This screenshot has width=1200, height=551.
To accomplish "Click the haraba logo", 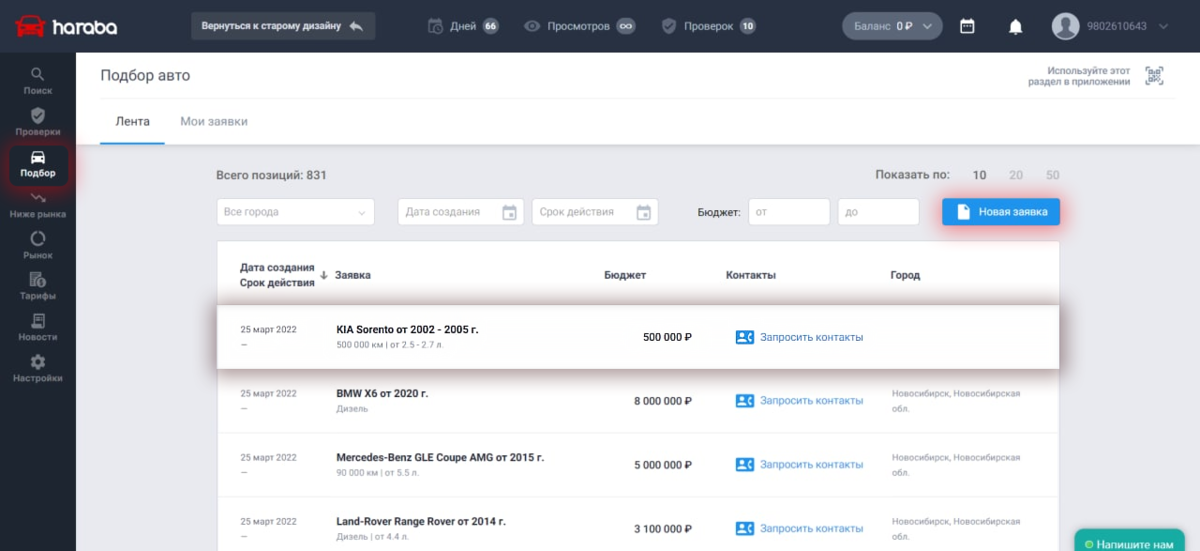I will point(68,26).
